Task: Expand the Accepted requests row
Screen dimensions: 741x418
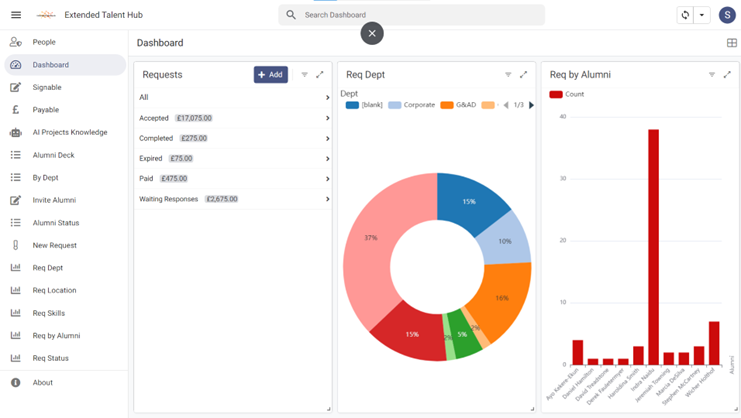Action: 327,118
